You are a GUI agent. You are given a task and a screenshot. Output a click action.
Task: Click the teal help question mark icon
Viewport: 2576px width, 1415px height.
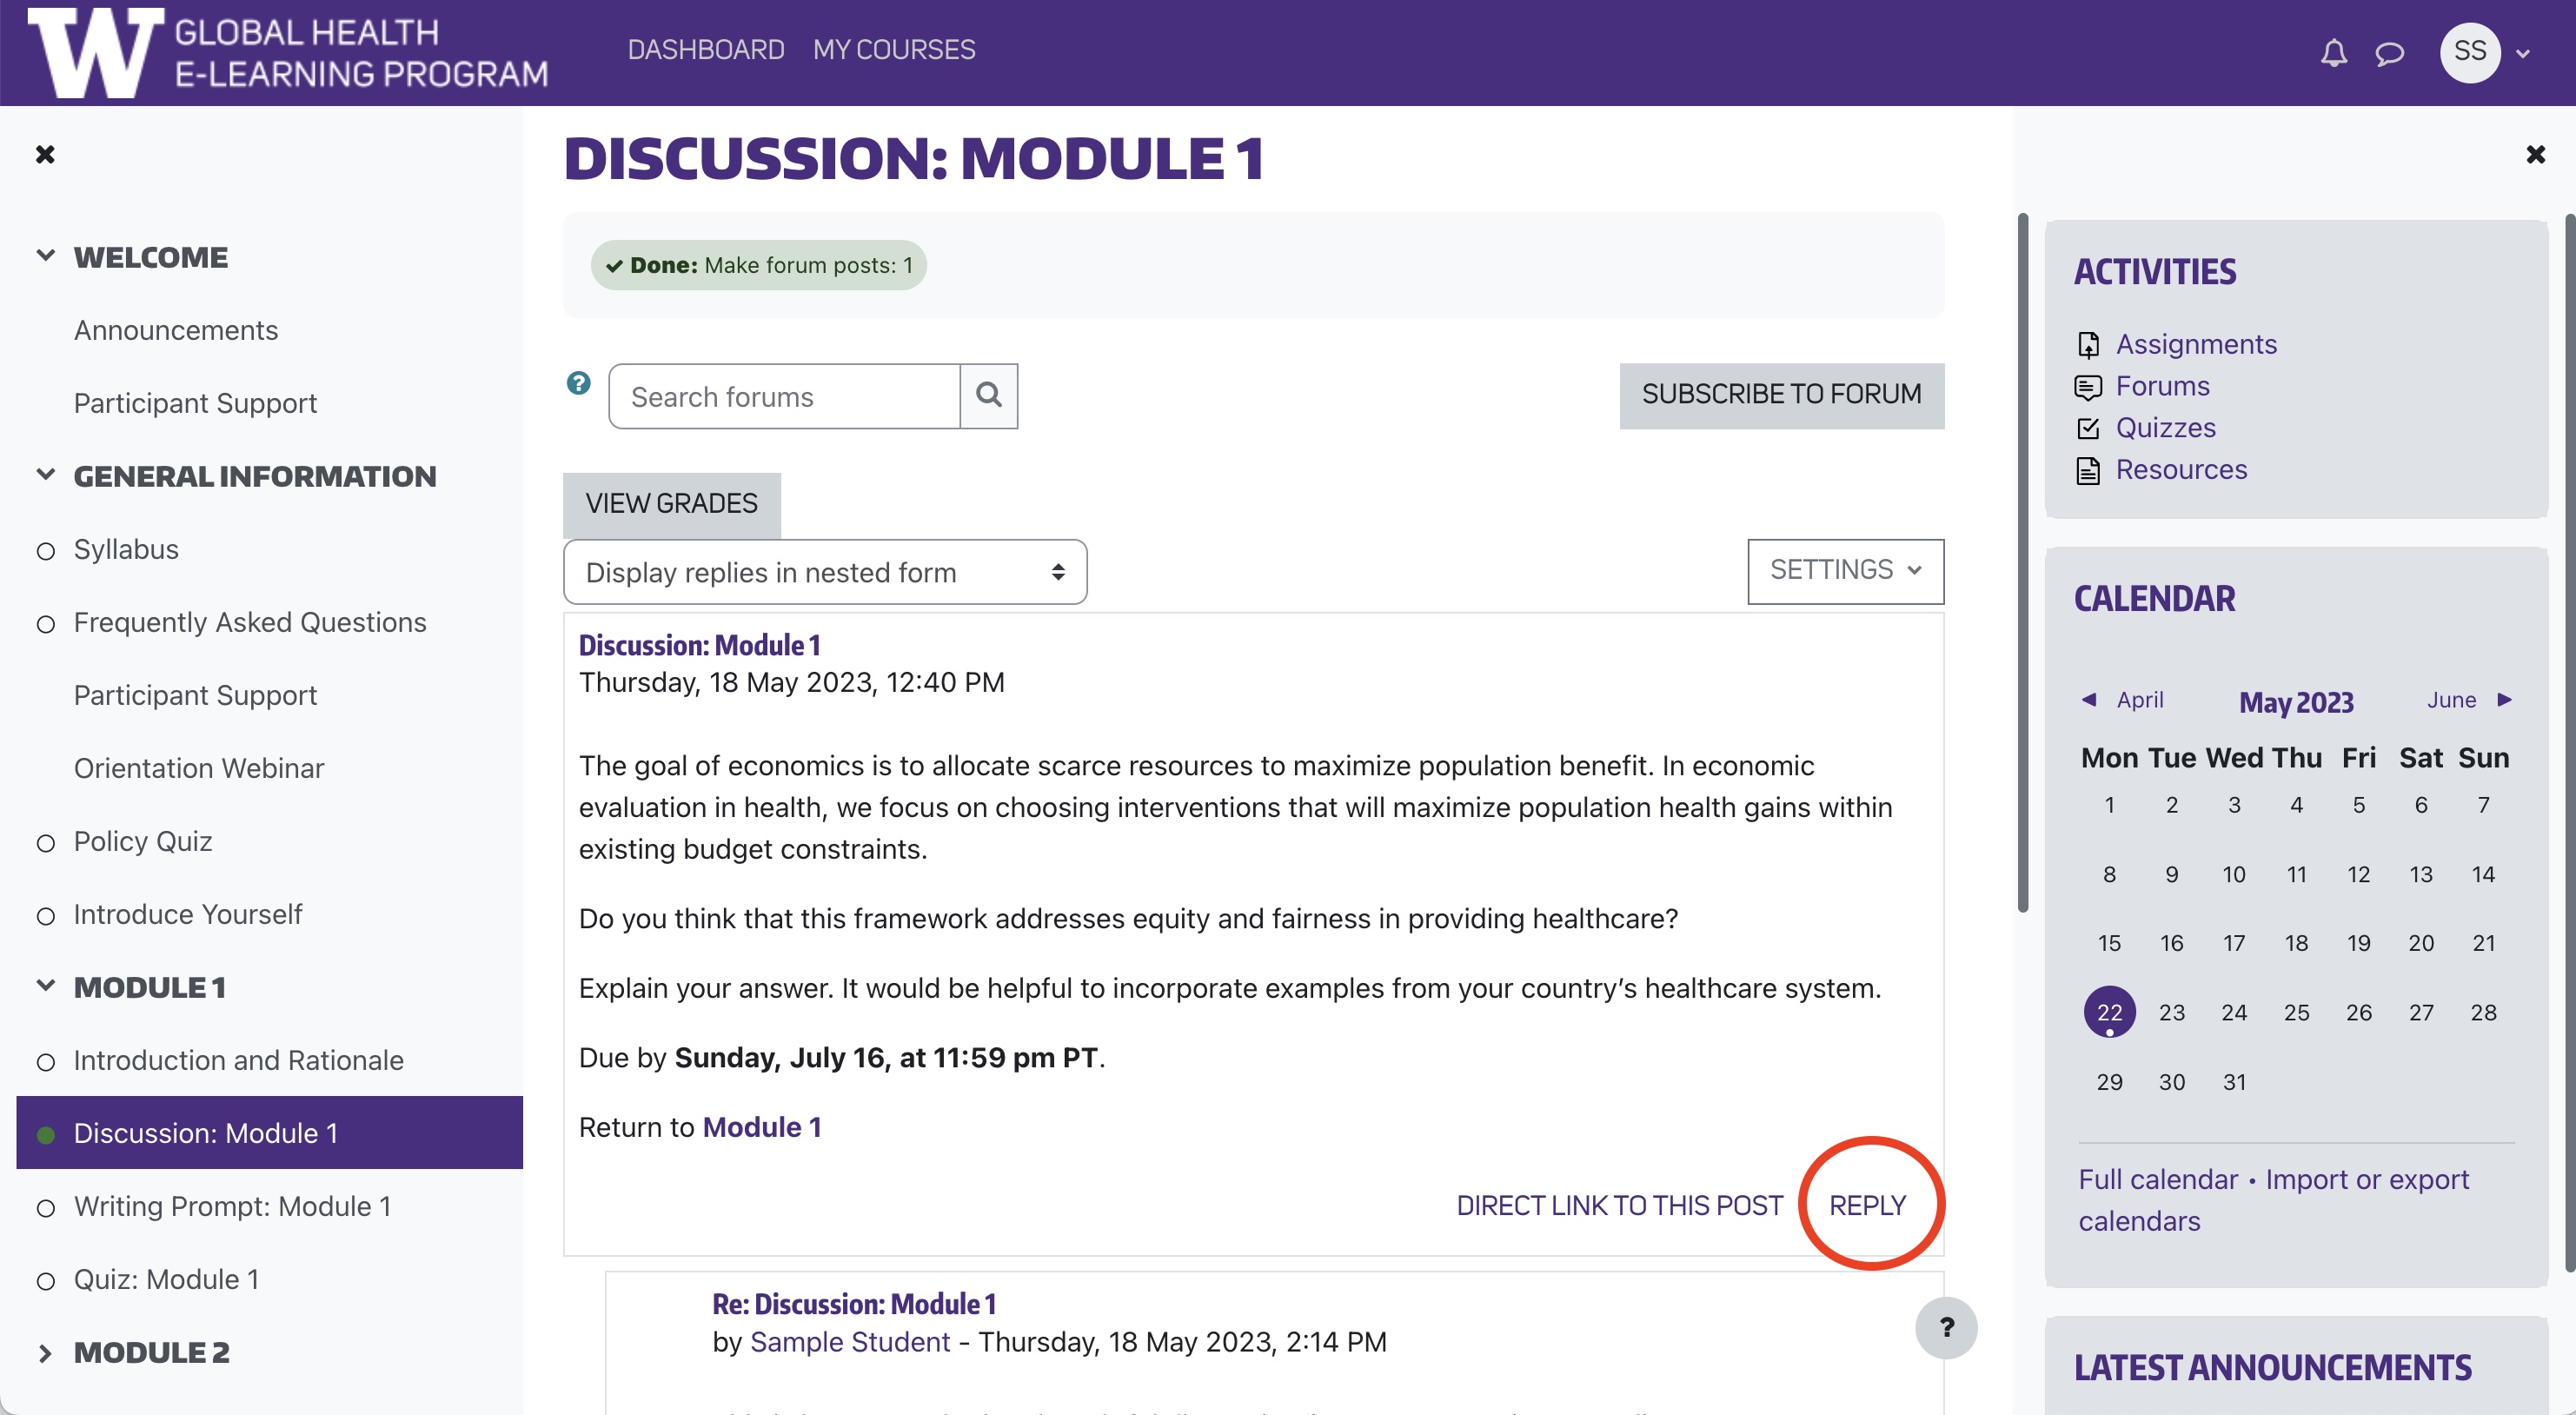pos(577,383)
